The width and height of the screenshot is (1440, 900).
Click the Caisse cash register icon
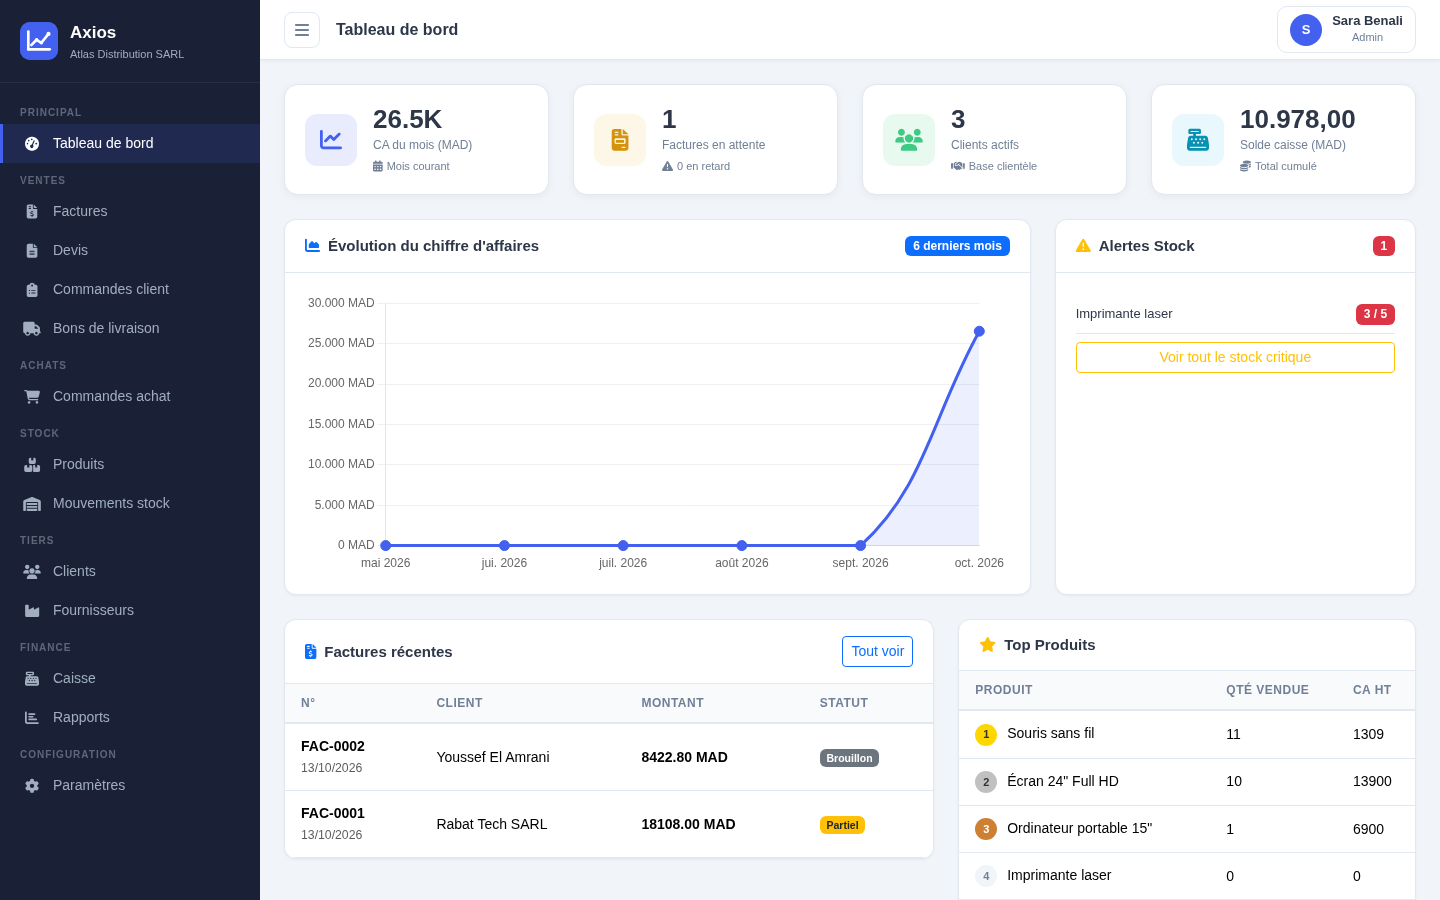[x=32, y=678]
